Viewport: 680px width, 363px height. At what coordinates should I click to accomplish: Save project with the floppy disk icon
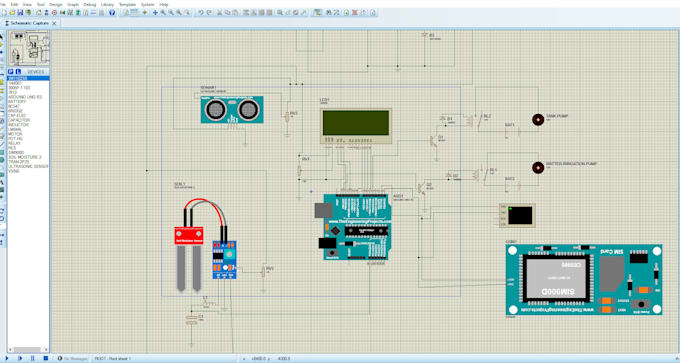(x=20, y=13)
